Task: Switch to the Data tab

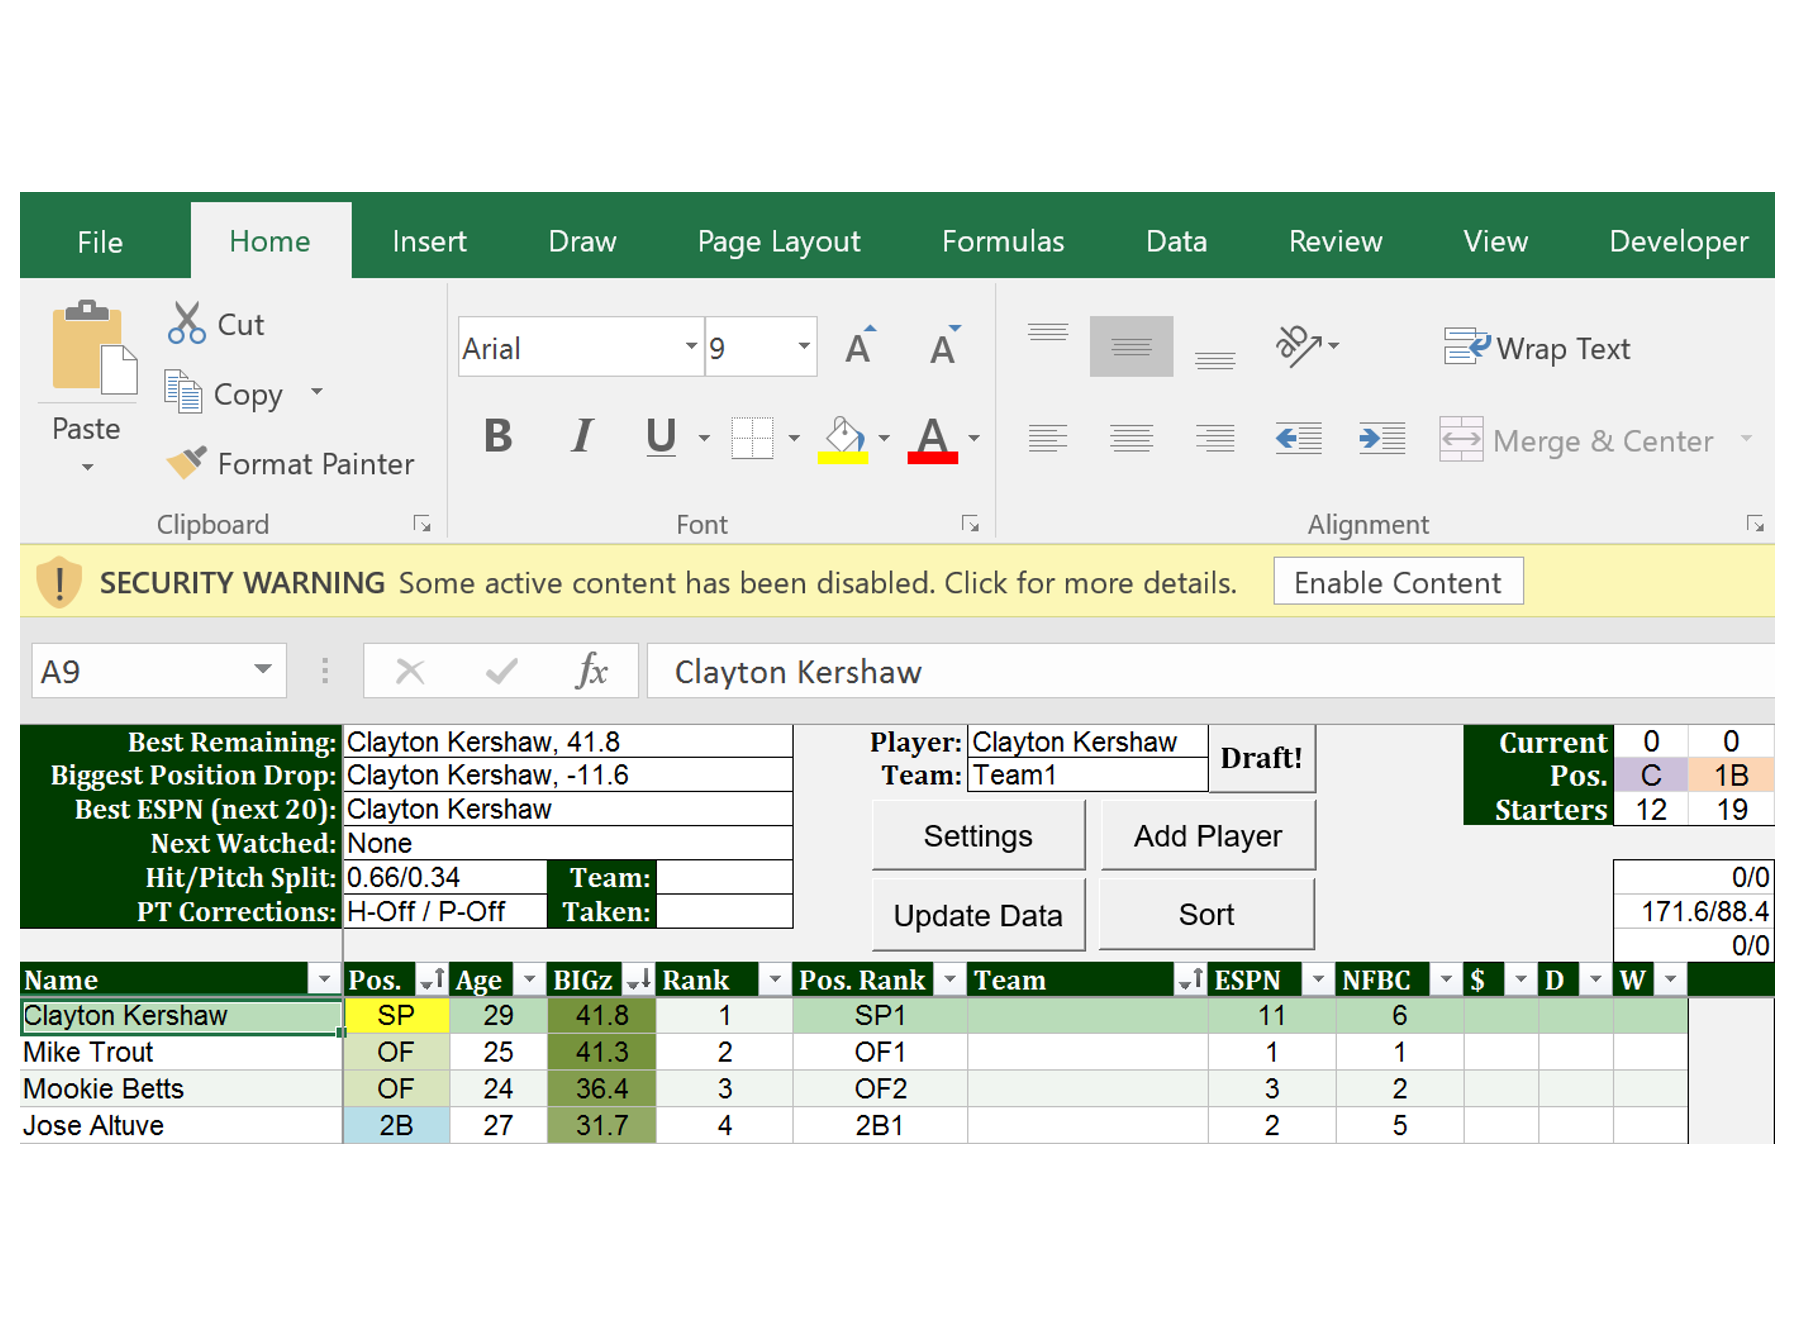Action: tap(1176, 241)
